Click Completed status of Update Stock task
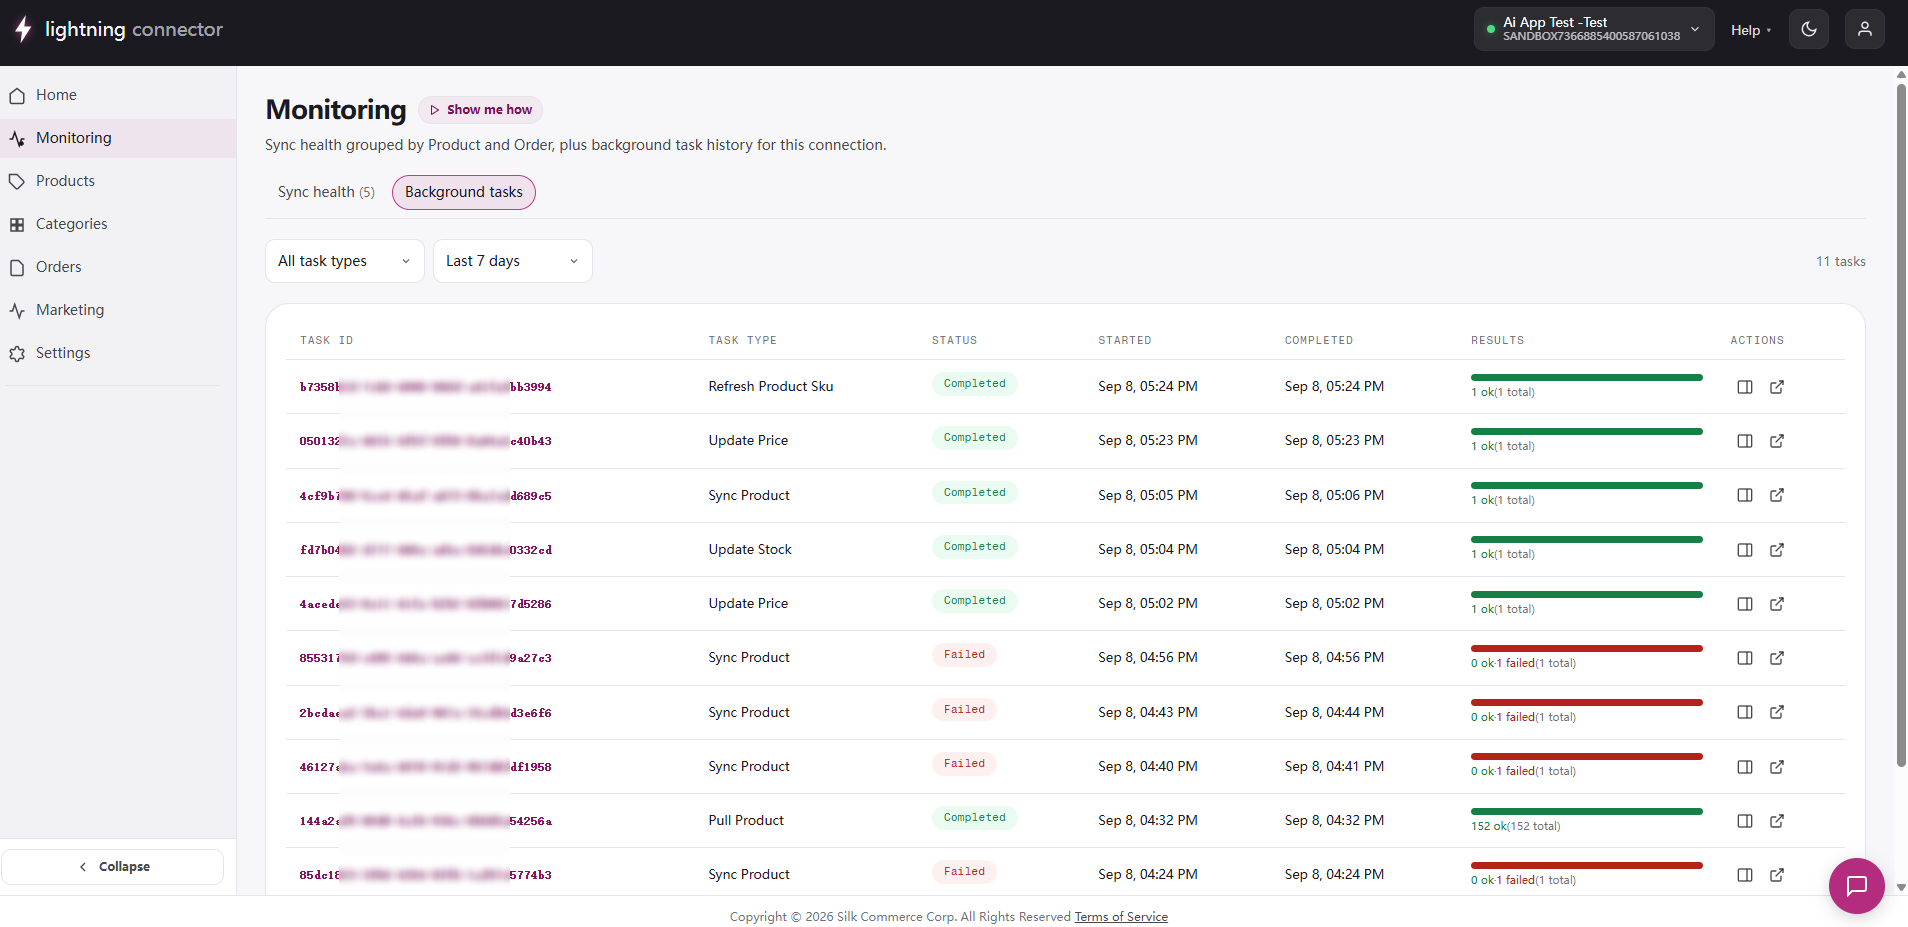 pyautogui.click(x=975, y=547)
